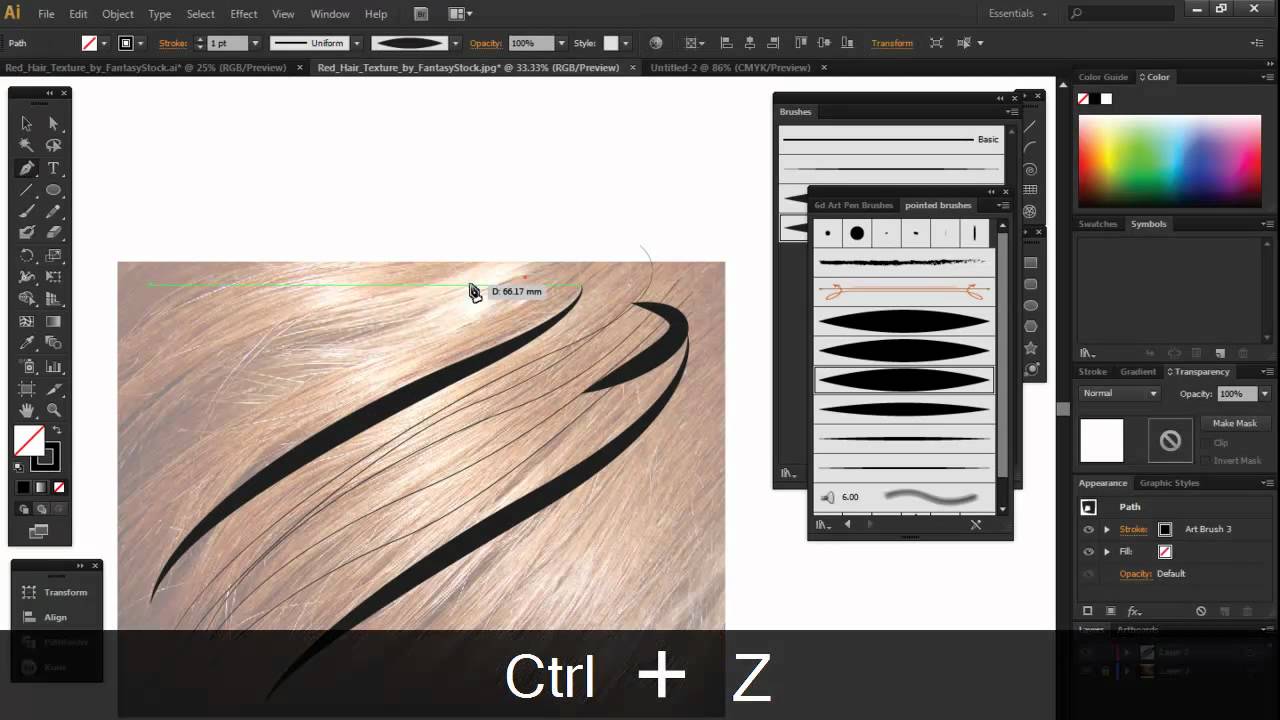Click the Change Screen Mode icon
This screenshot has height=720, width=1280.
[39, 532]
